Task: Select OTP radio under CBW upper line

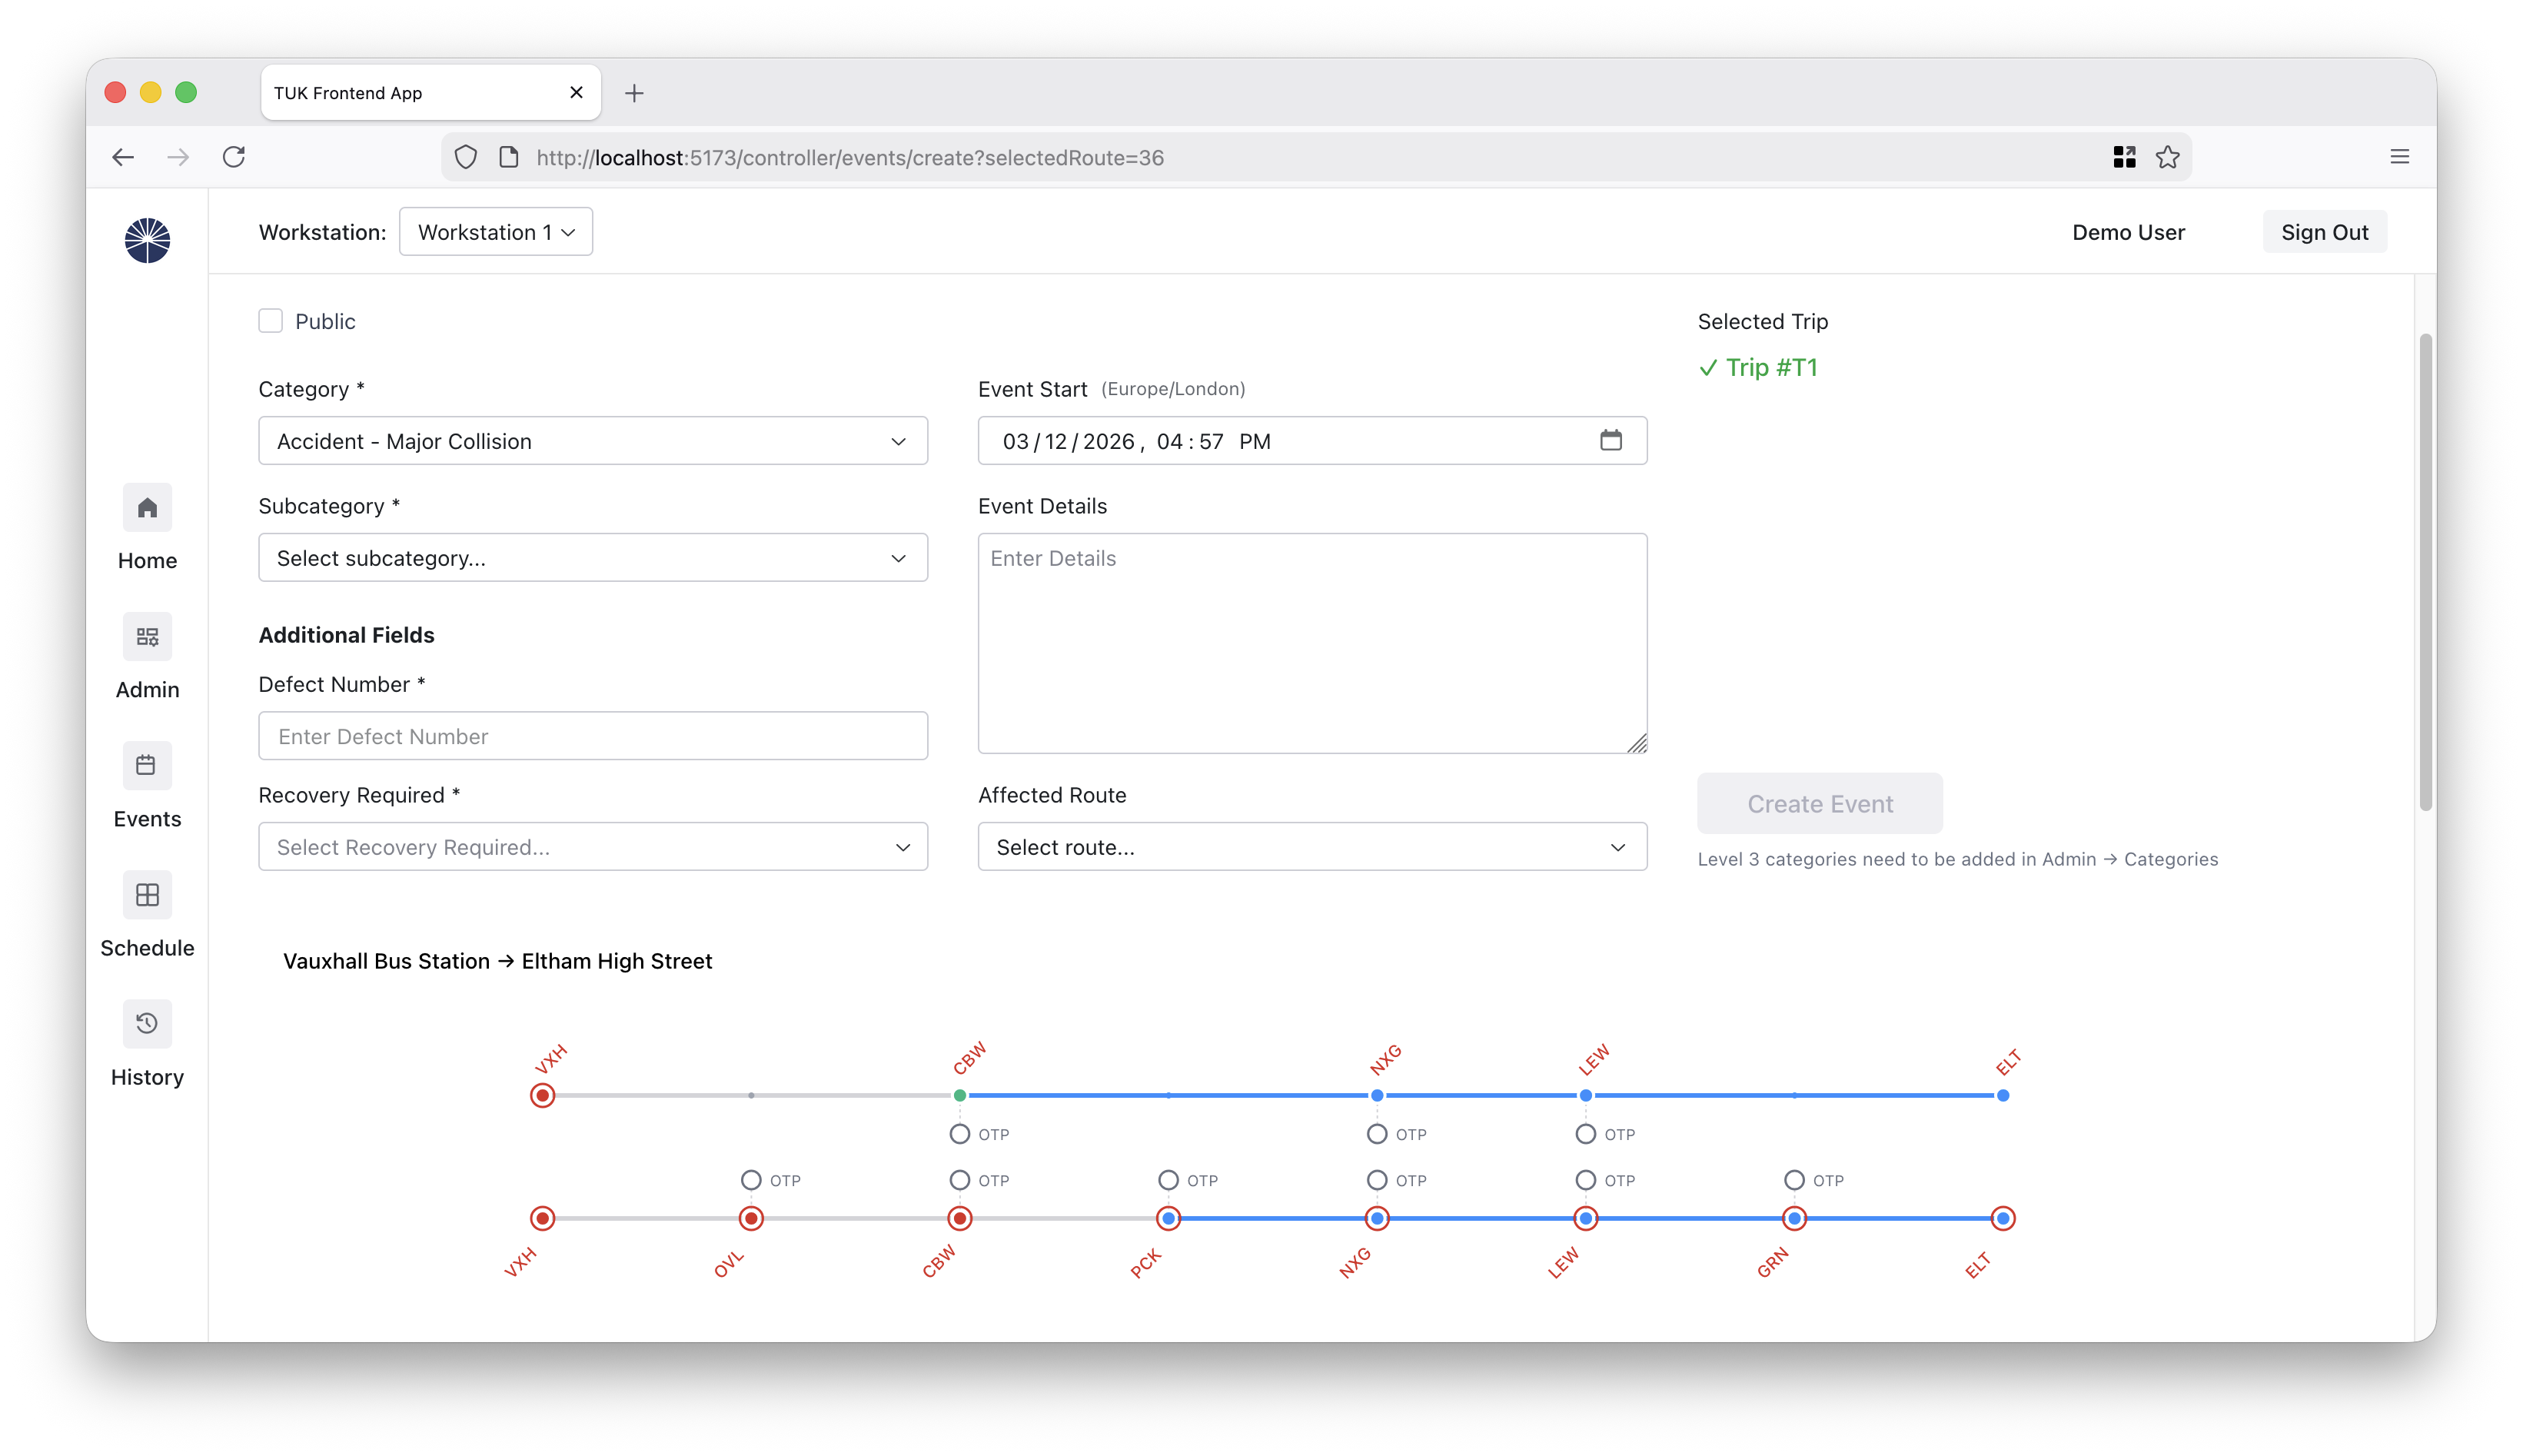Action: (x=960, y=1134)
